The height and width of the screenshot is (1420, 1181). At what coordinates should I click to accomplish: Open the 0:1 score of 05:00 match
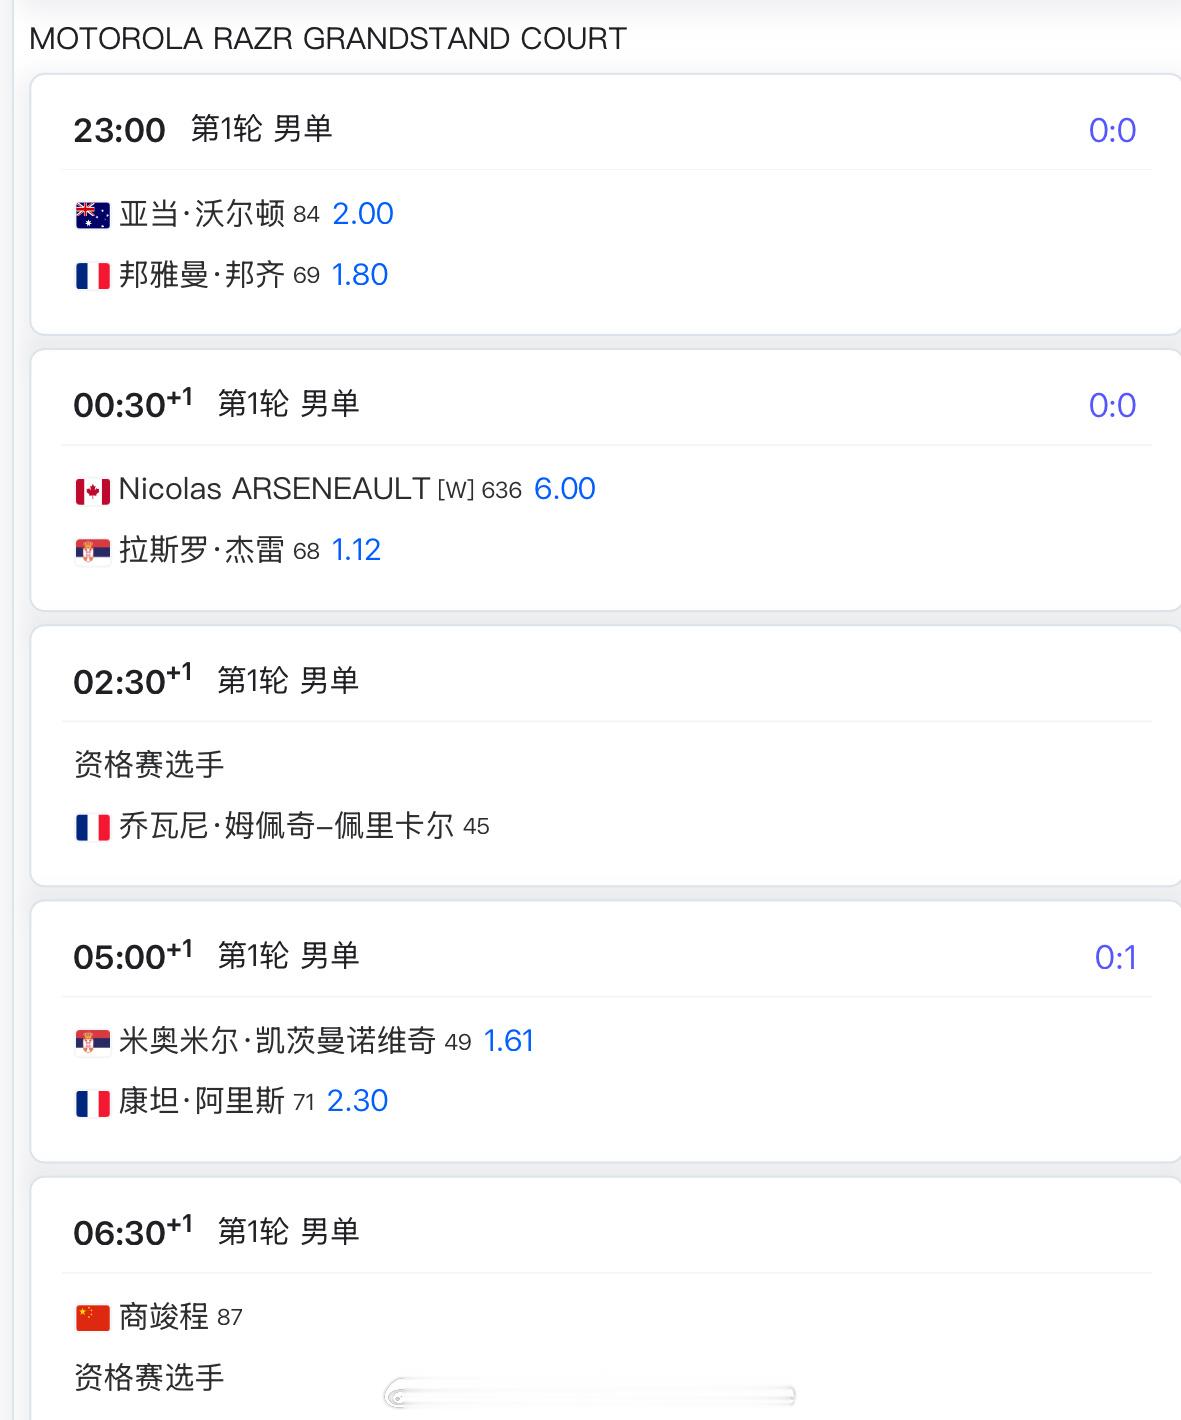(1116, 958)
